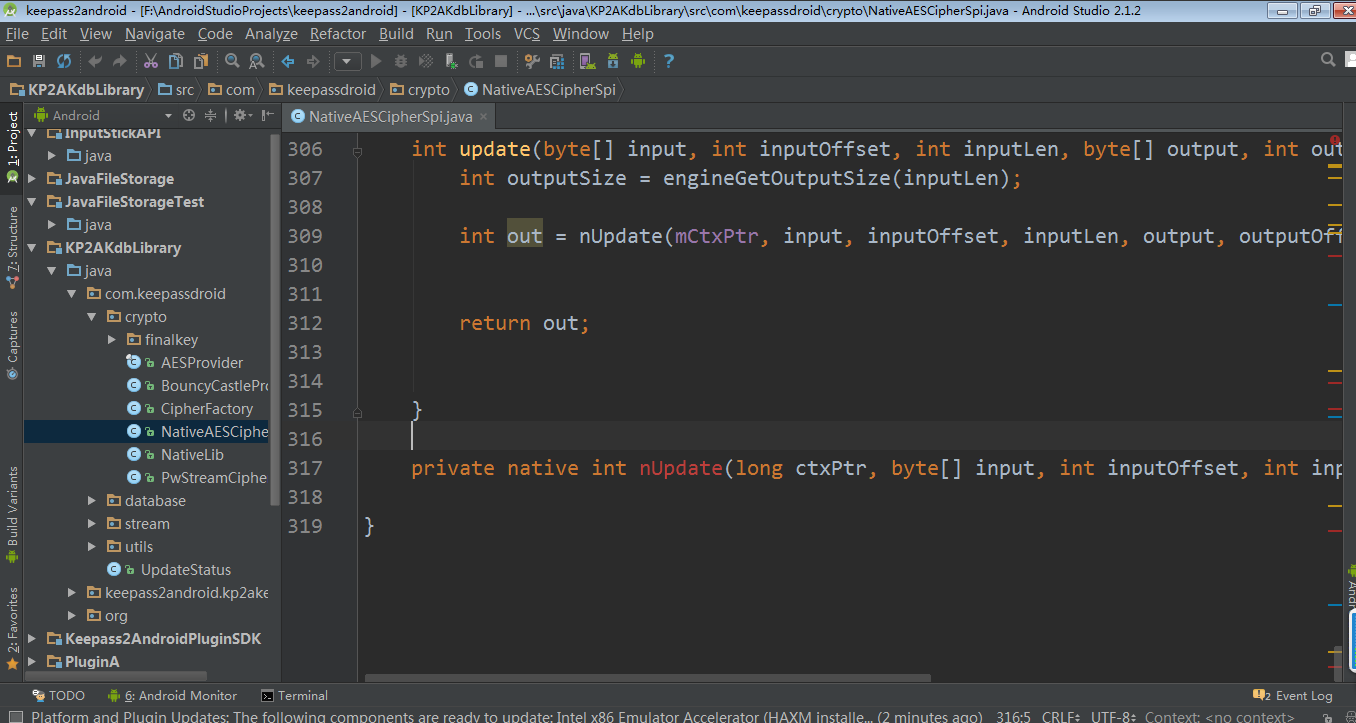Expand the database folder

(92, 501)
